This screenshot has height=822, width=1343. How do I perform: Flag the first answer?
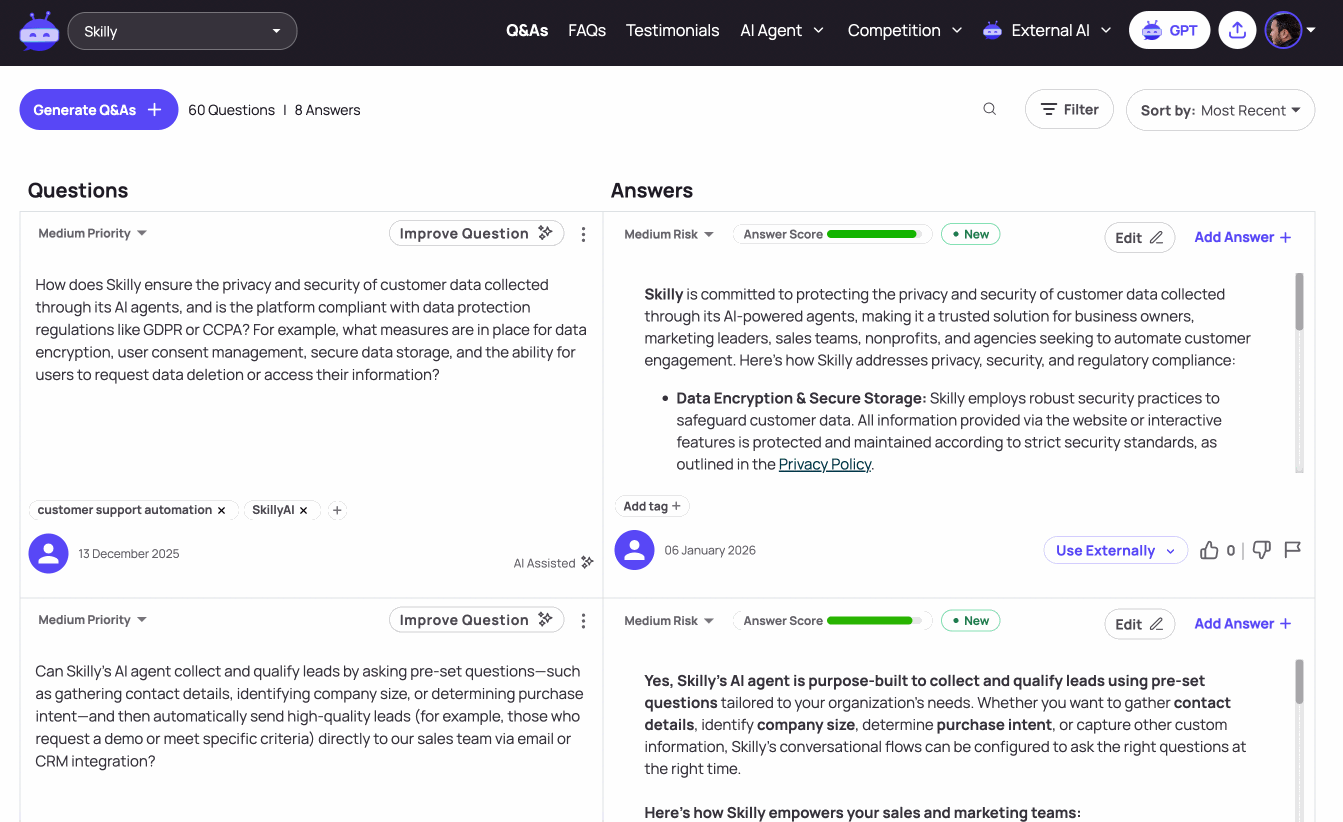click(x=1292, y=550)
